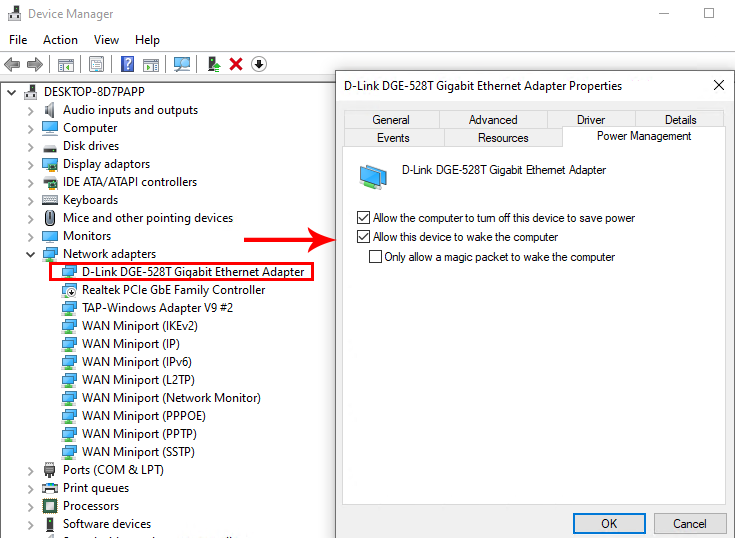Click the Update driver toolbar icon

(x=214, y=64)
